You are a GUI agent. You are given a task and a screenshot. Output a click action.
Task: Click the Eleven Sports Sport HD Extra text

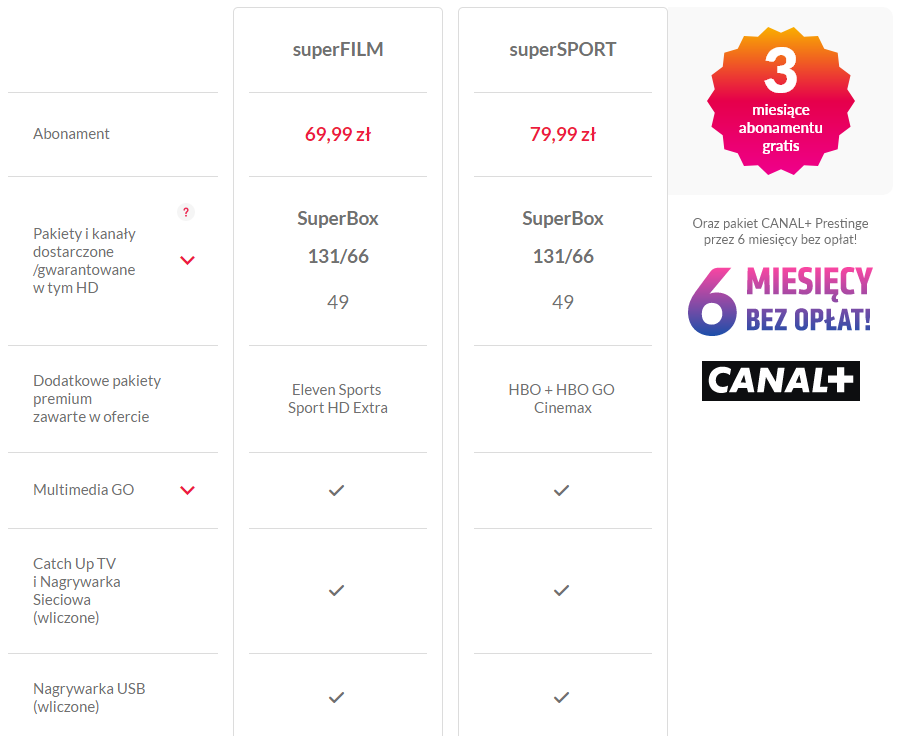(x=338, y=399)
